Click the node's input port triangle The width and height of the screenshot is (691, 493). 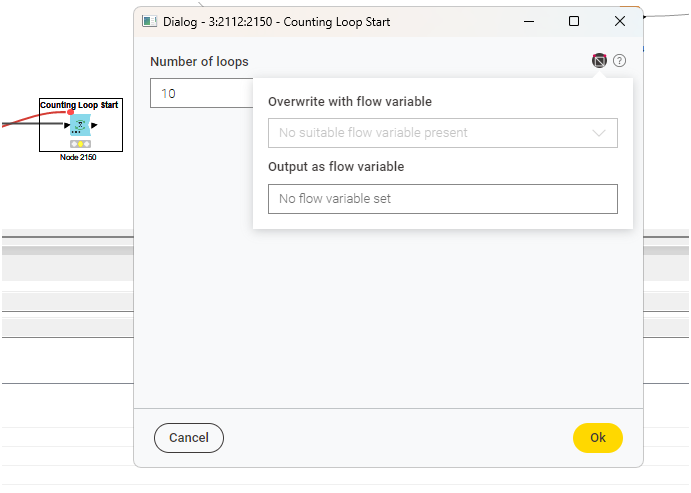click(x=66, y=126)
